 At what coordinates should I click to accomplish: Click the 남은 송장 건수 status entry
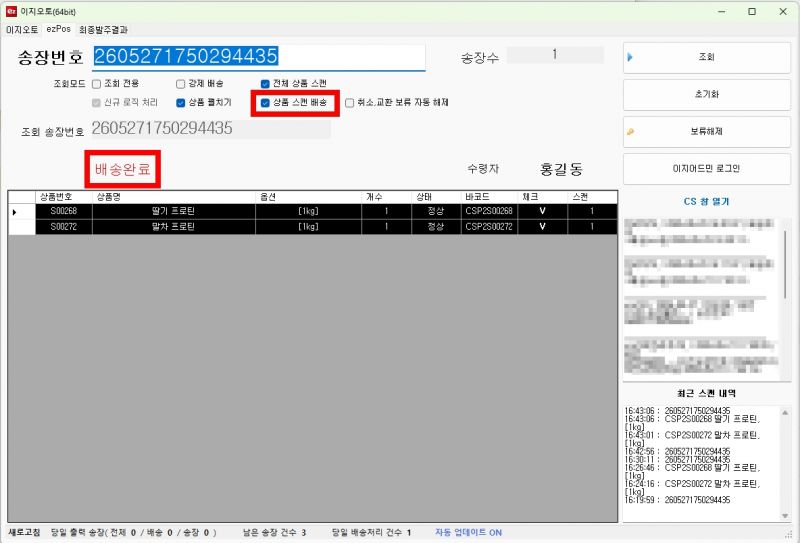click(274, 532)
